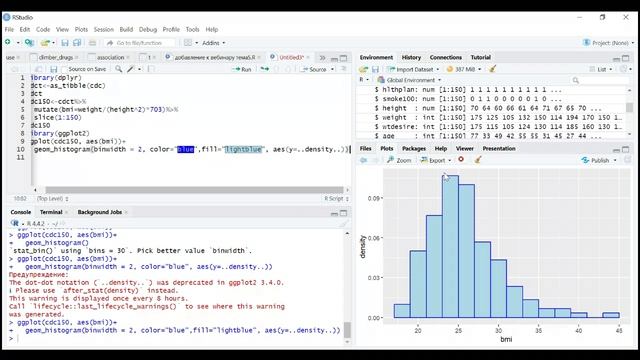The width and height of the screenshot is (640, 360).
Task: Remove current plot red X icon
Action: 461,160
